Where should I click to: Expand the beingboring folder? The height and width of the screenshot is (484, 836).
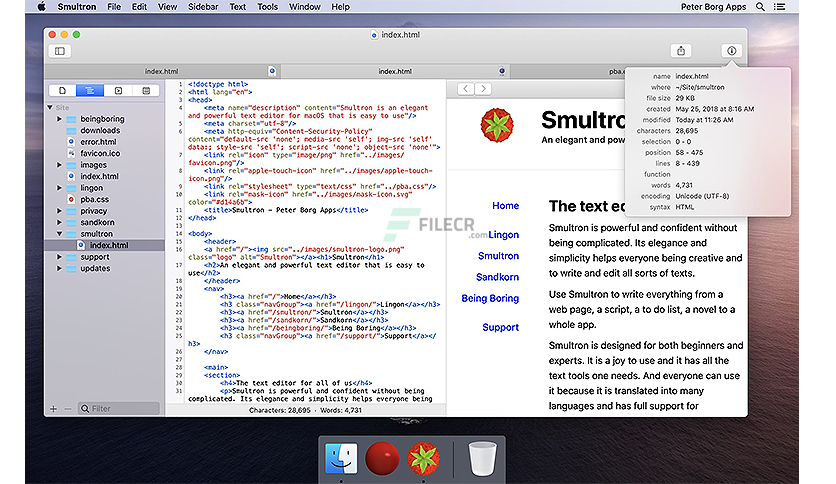[60, 119]
